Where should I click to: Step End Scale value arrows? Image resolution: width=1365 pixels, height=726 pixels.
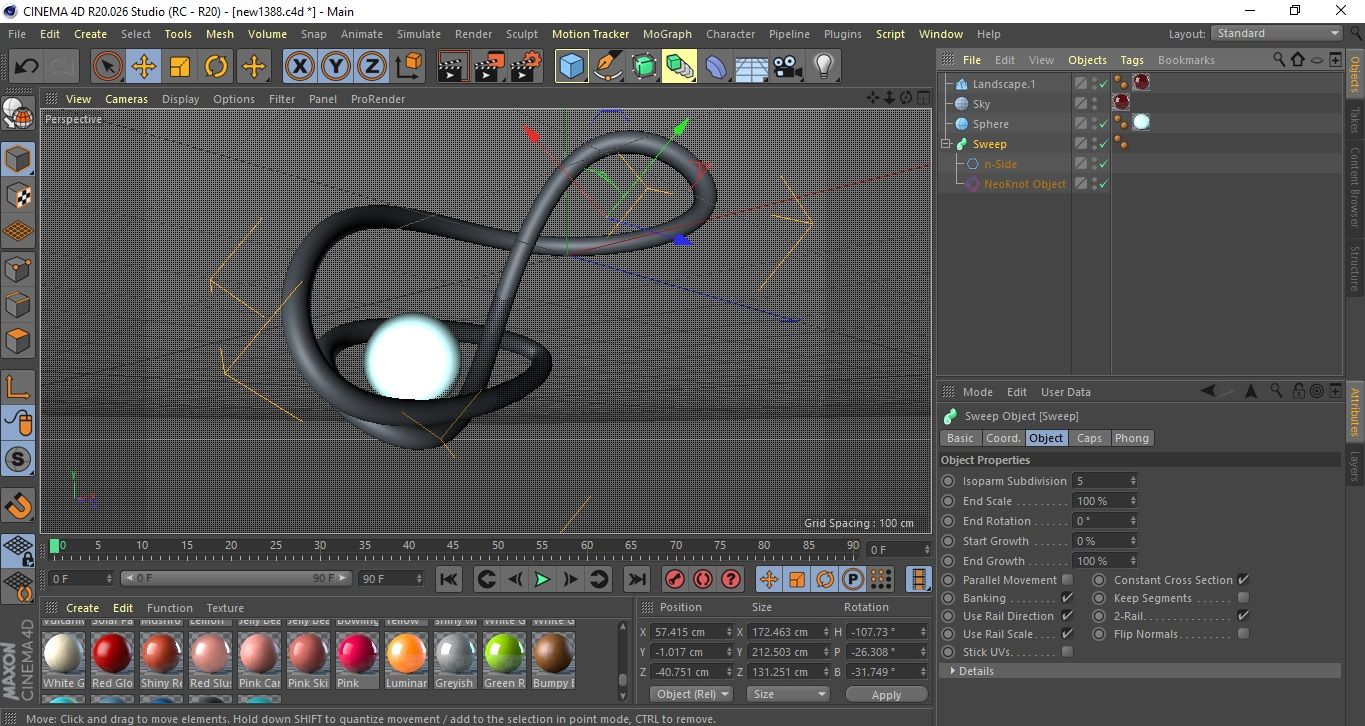[x=1132, y=501]
